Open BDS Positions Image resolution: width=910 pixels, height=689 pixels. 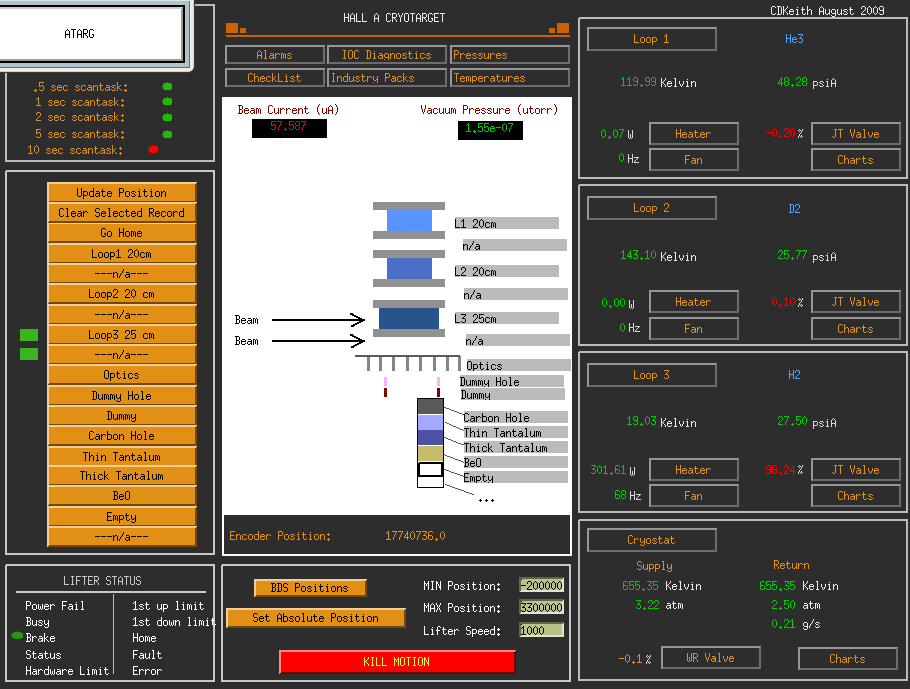coord(310,588)
